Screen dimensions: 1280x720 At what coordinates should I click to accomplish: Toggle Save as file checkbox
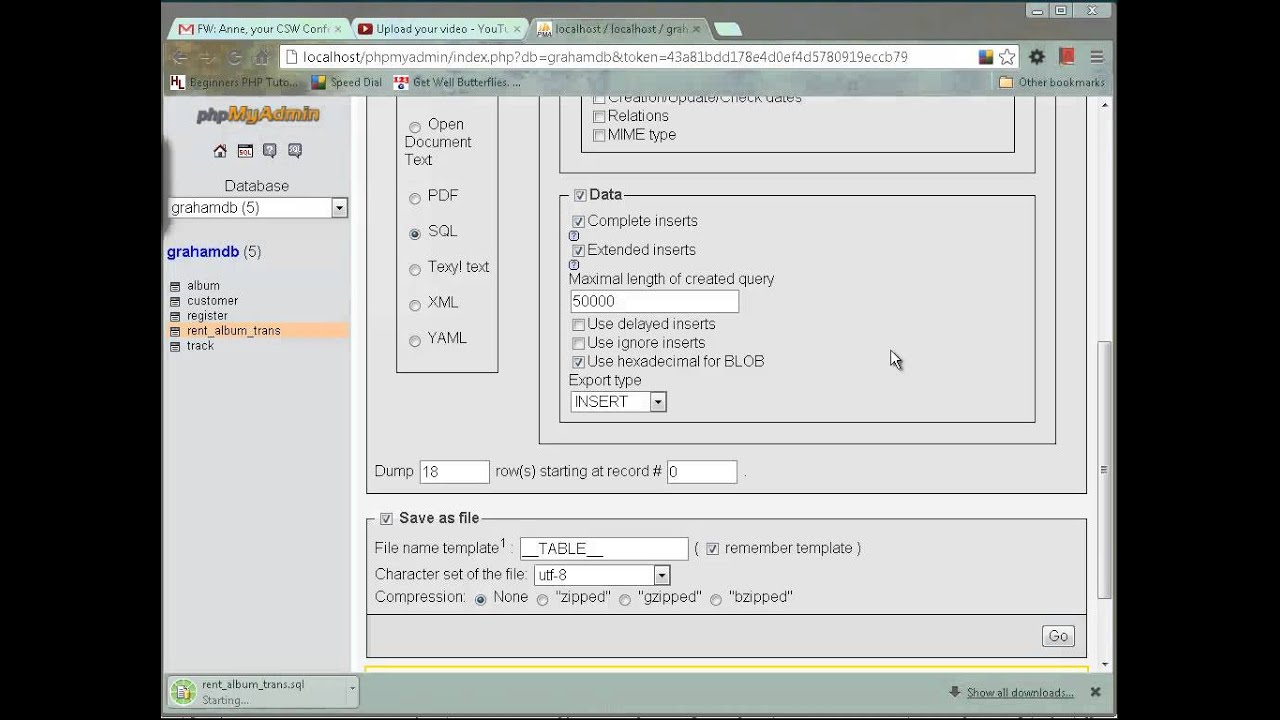386,519
